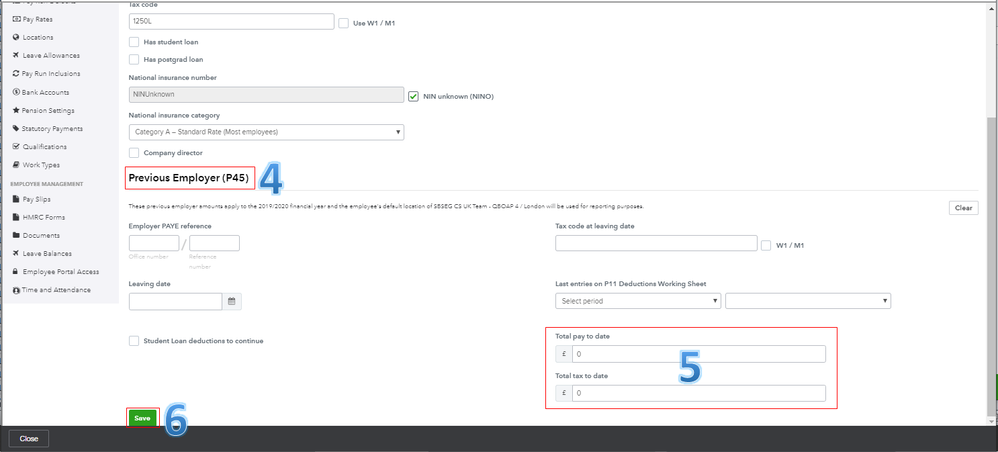Open National insurance category dropdown
The width and height of the screenshot is (998, 452).
point(266,132)
